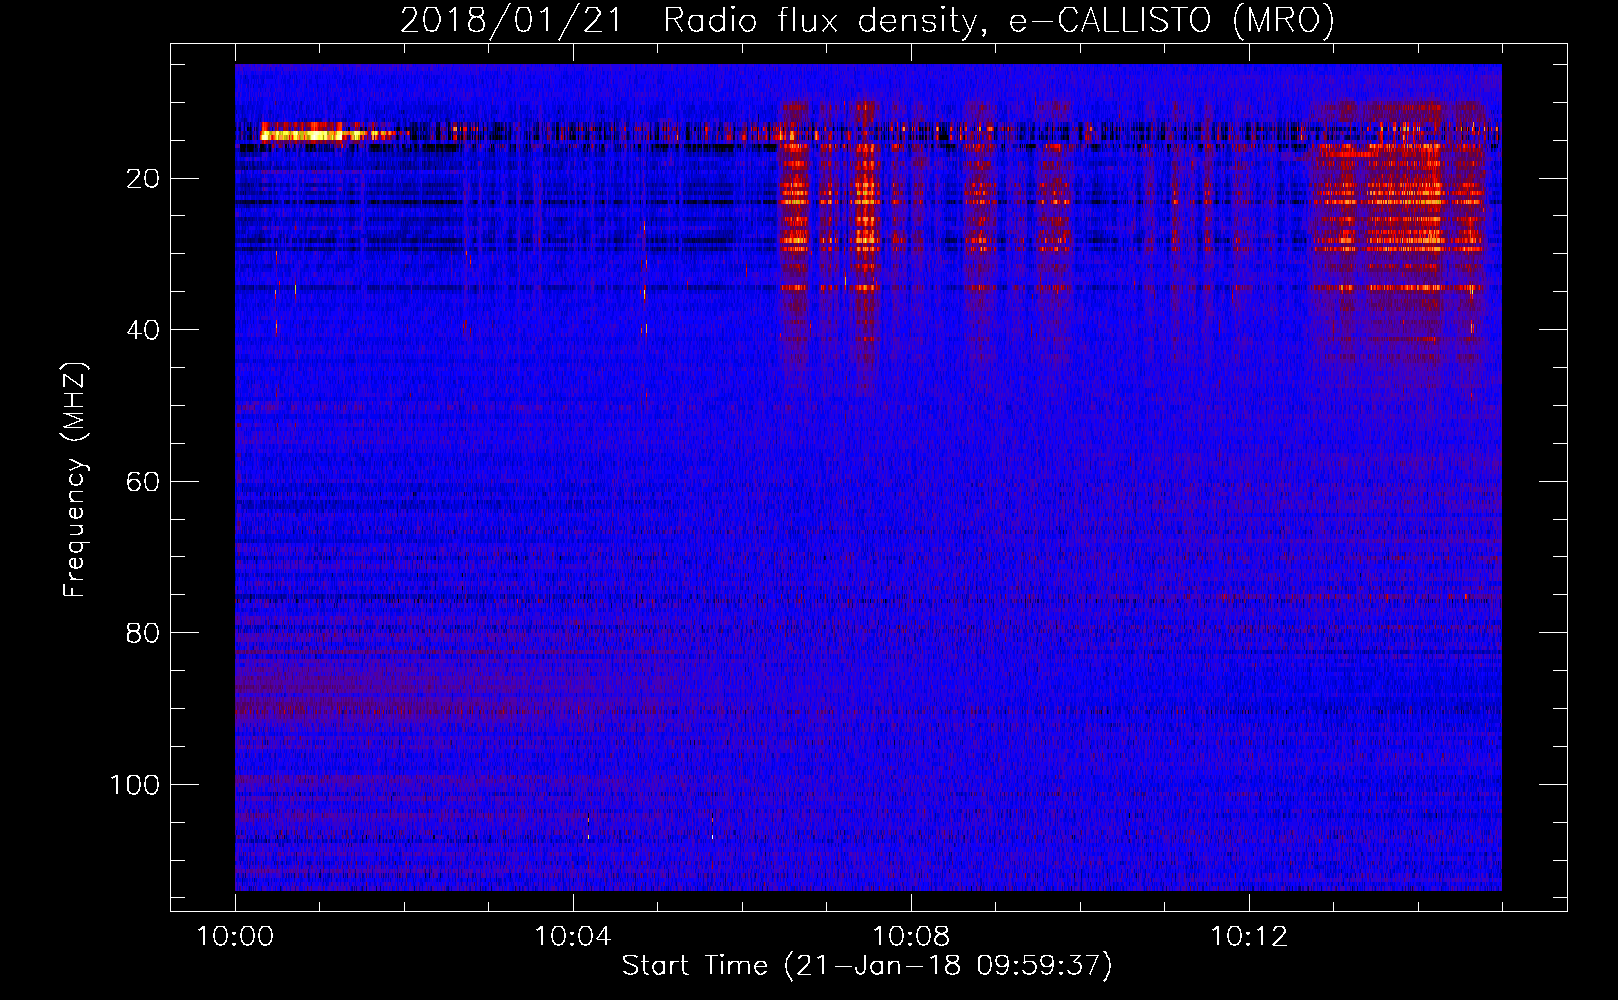Click the "100" frequency tick label
The height and width of the screenshot is (1000, 1618).
point(135,785)
